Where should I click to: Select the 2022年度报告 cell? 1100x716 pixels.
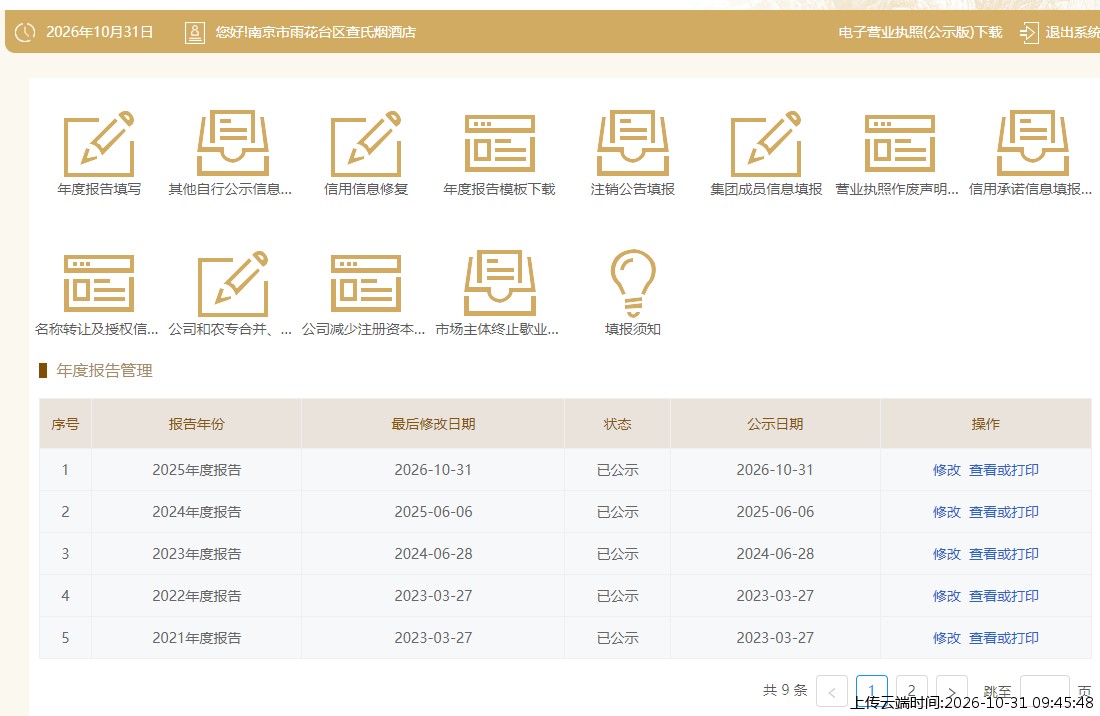coord(196,596)
